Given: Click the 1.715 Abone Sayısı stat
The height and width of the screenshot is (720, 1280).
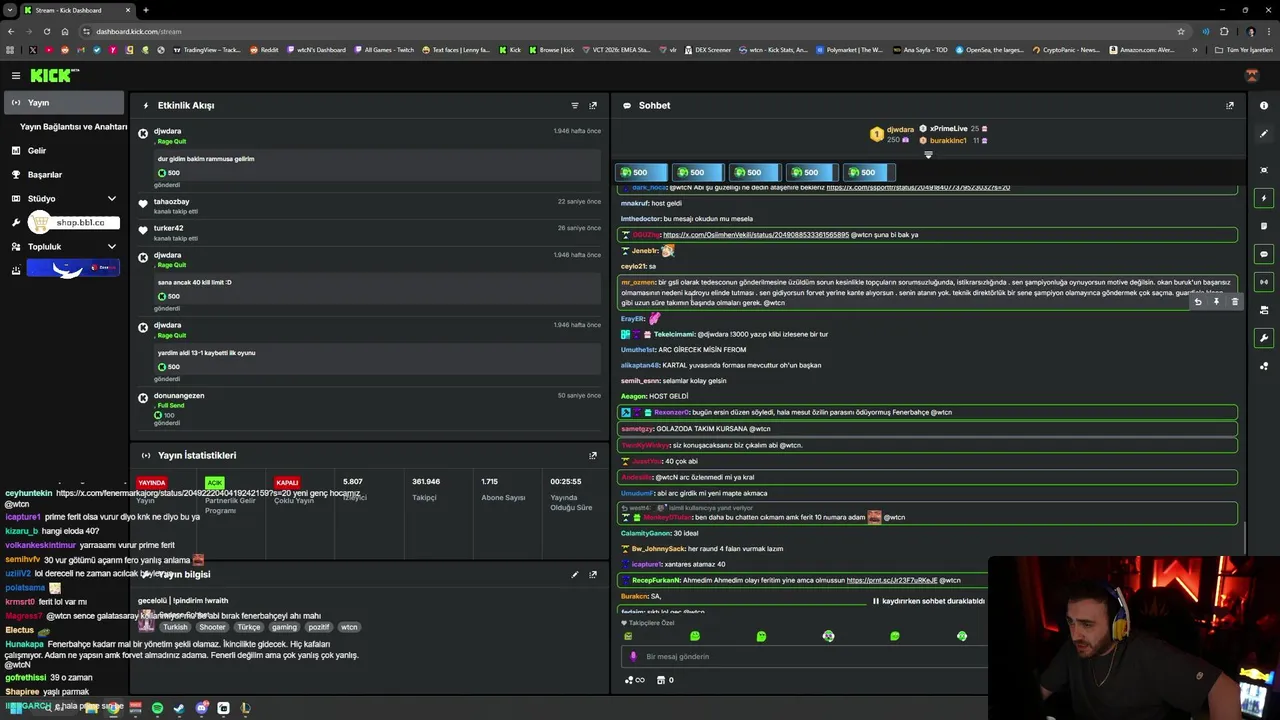Looking at the screenshot, I should coord(502,489).
